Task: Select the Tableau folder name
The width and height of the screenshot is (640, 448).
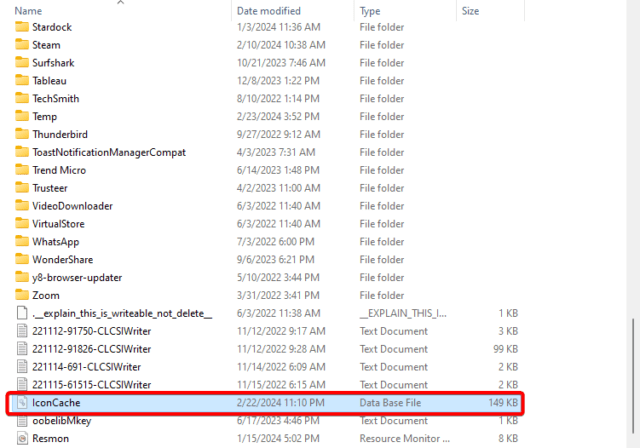Action: click(49, 81)
